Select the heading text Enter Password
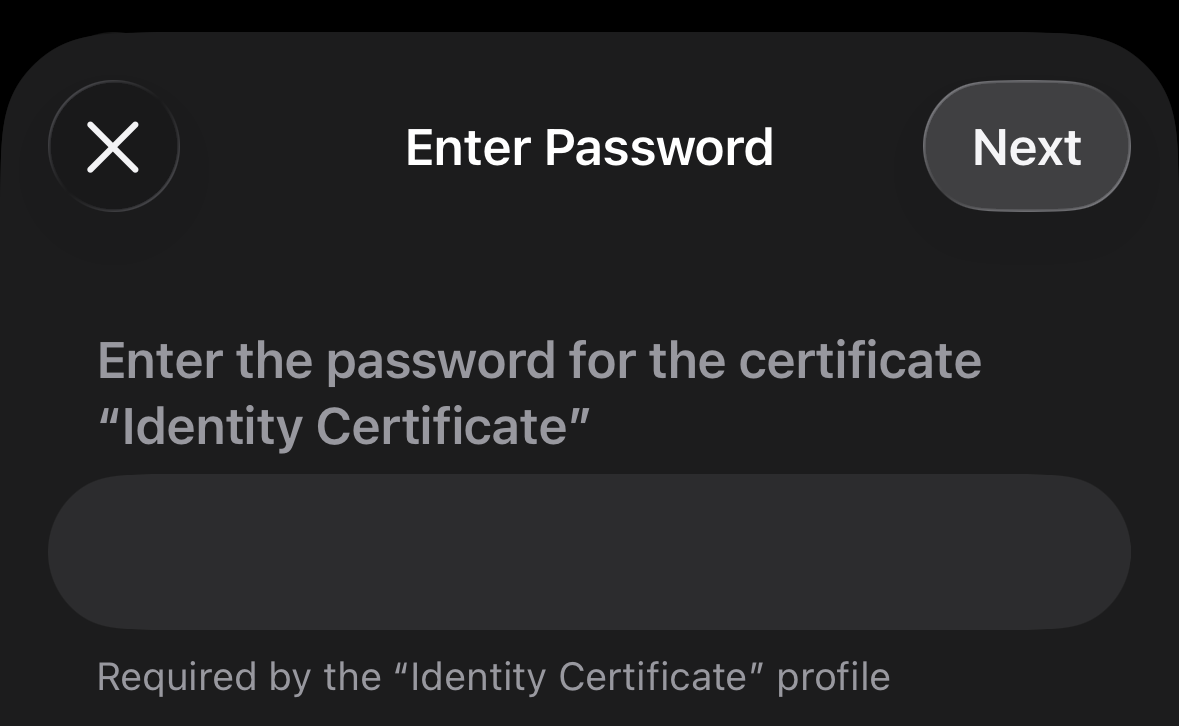The image size is (1179, 726). (589, 147)
